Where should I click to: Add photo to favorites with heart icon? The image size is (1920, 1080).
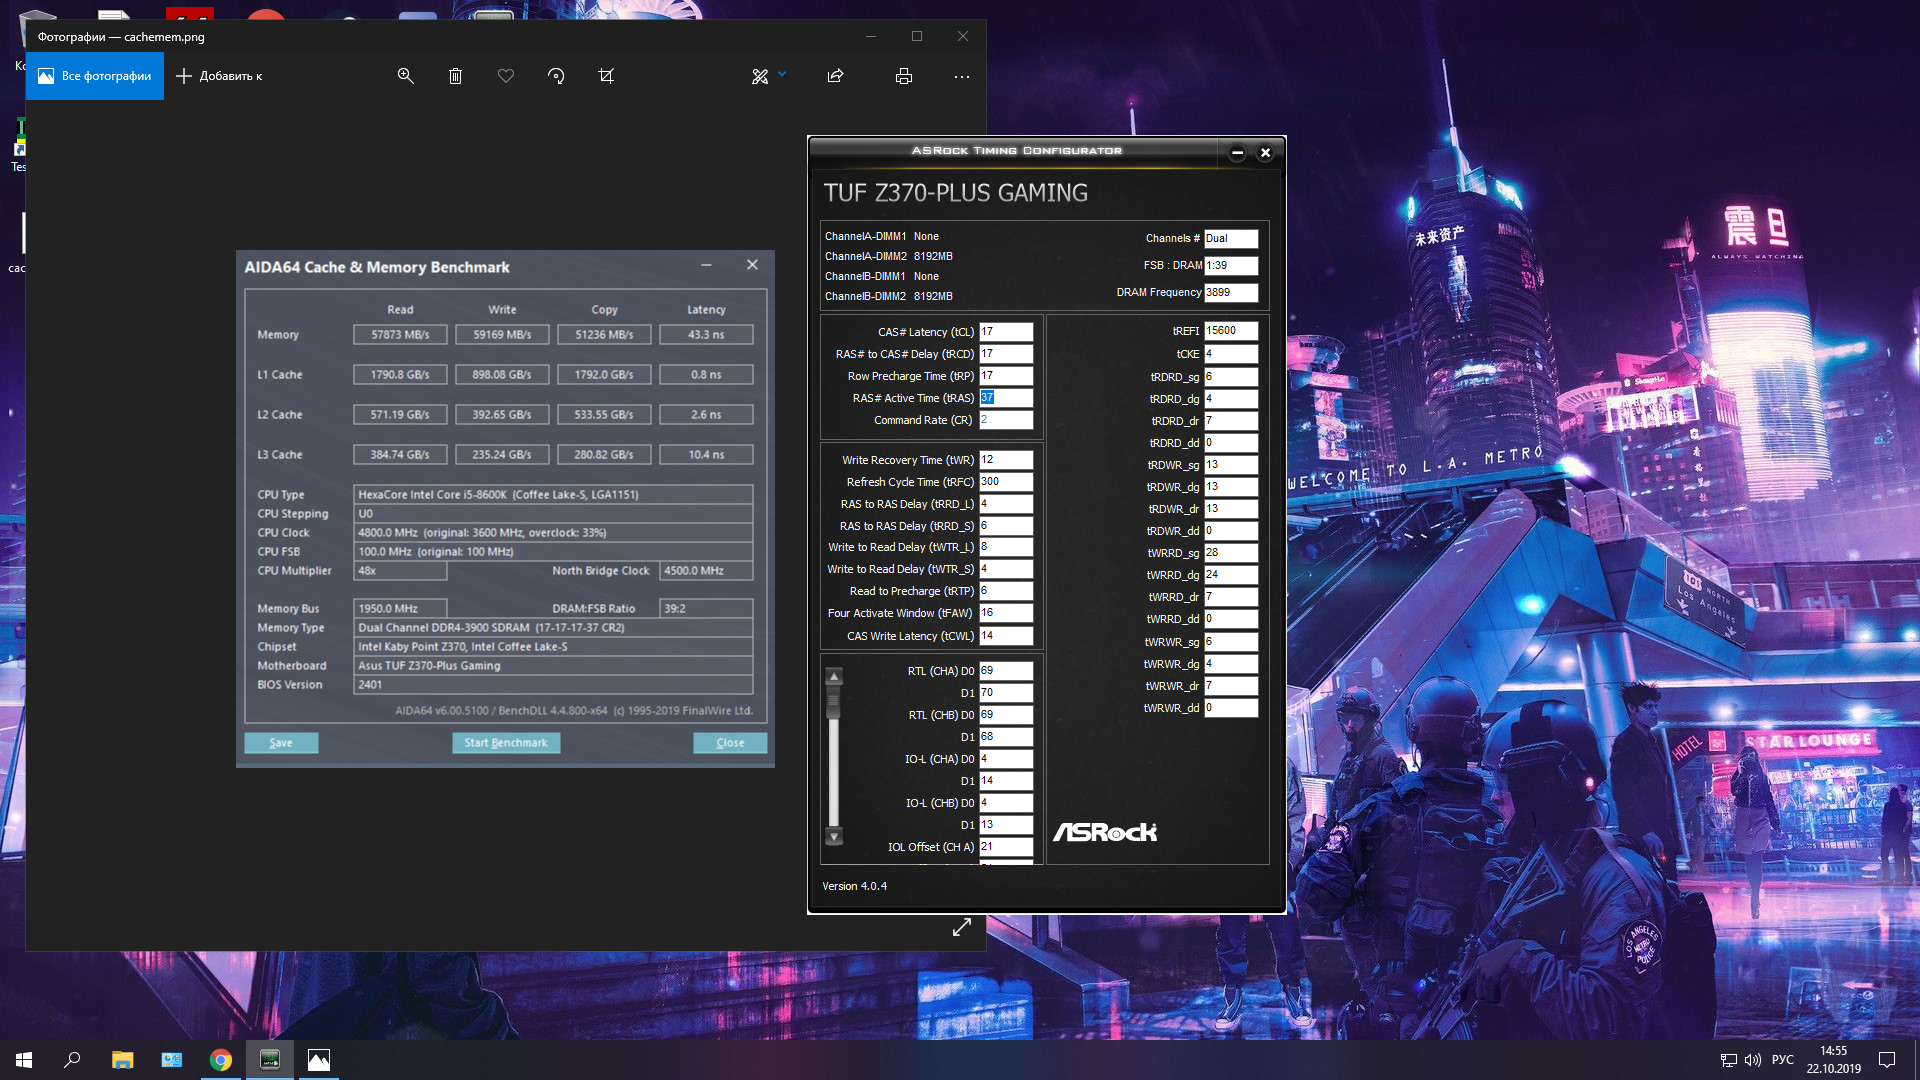[x=506, y=76]
